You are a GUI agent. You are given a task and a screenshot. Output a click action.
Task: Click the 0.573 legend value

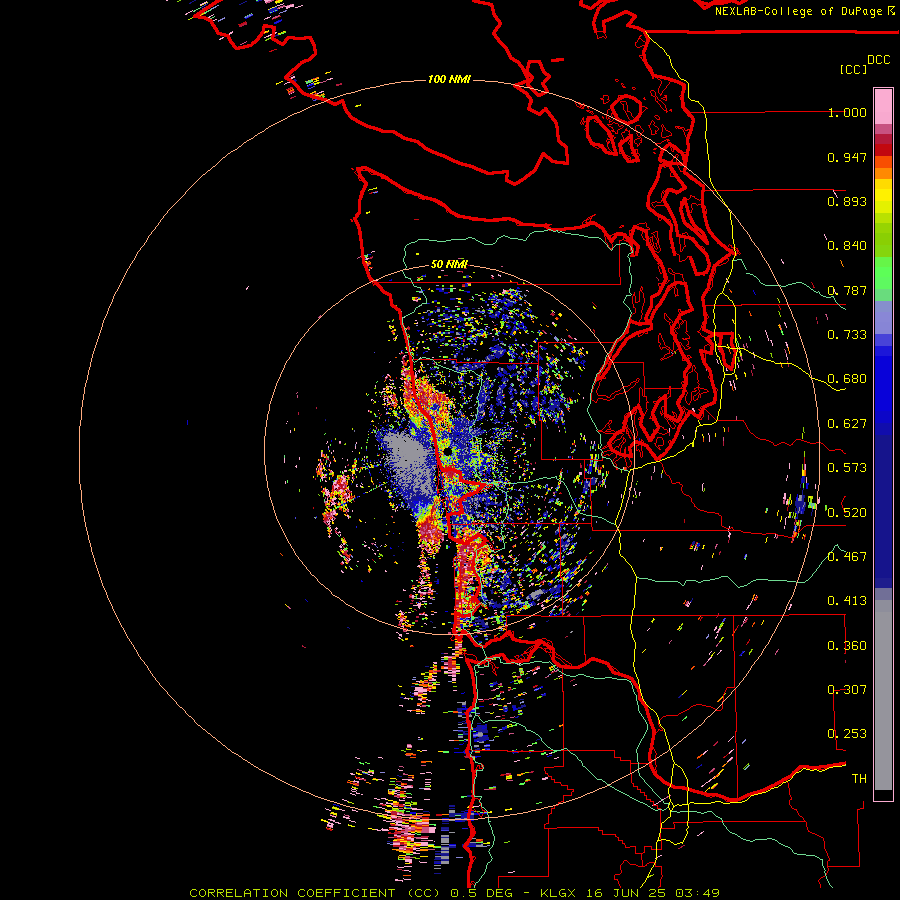point(847,468)
